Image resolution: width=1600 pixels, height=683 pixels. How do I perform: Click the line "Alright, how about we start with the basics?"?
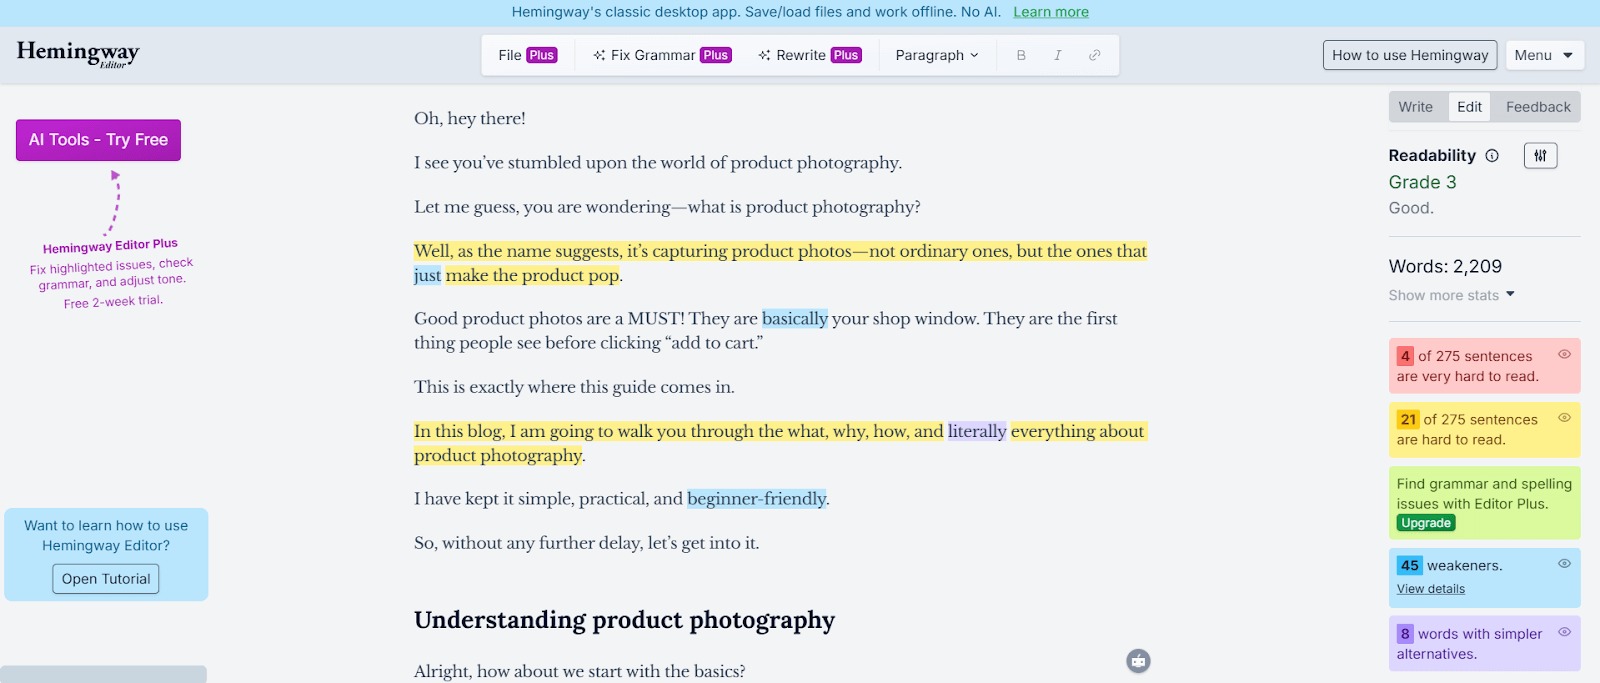pos(580,671)
